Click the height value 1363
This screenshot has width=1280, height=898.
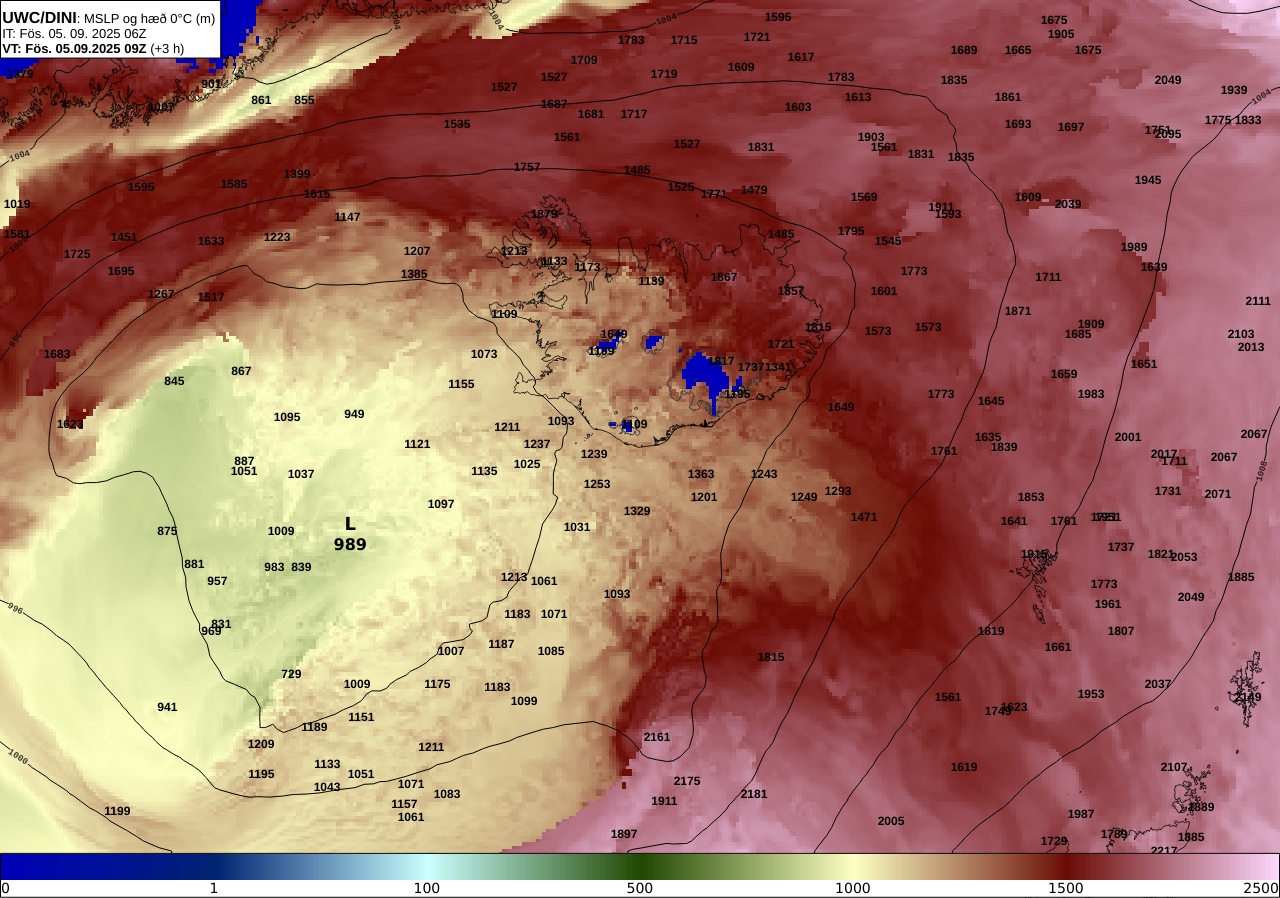click(701, 474)
